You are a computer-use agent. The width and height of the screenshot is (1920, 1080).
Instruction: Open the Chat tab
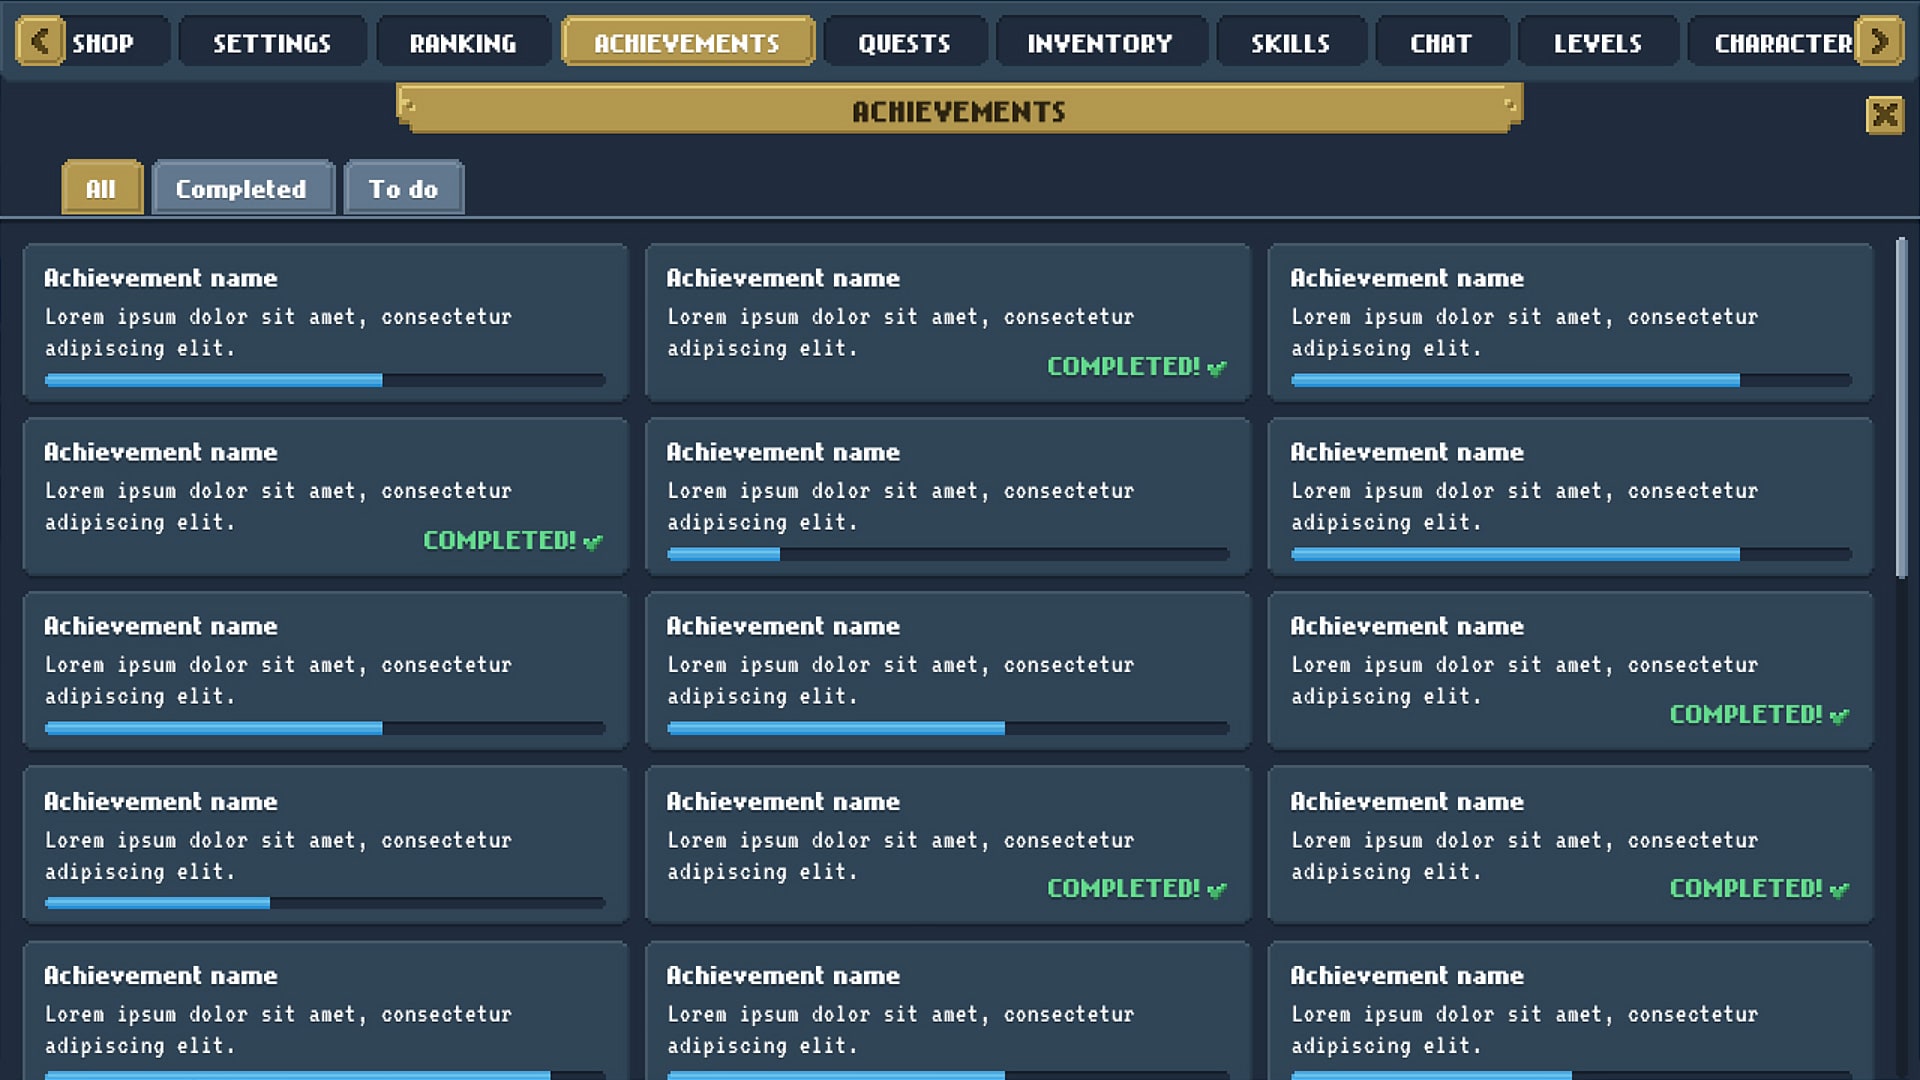coord(1441,41)
